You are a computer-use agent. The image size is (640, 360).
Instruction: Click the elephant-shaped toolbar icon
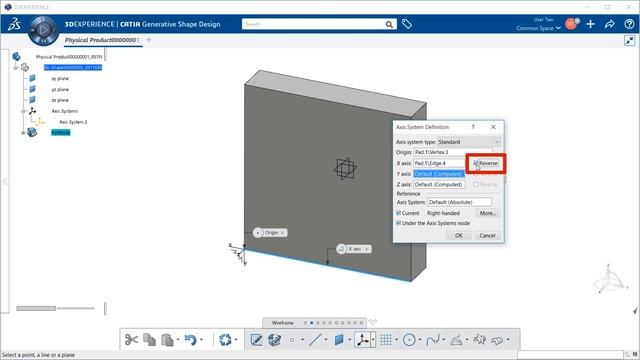480,340
